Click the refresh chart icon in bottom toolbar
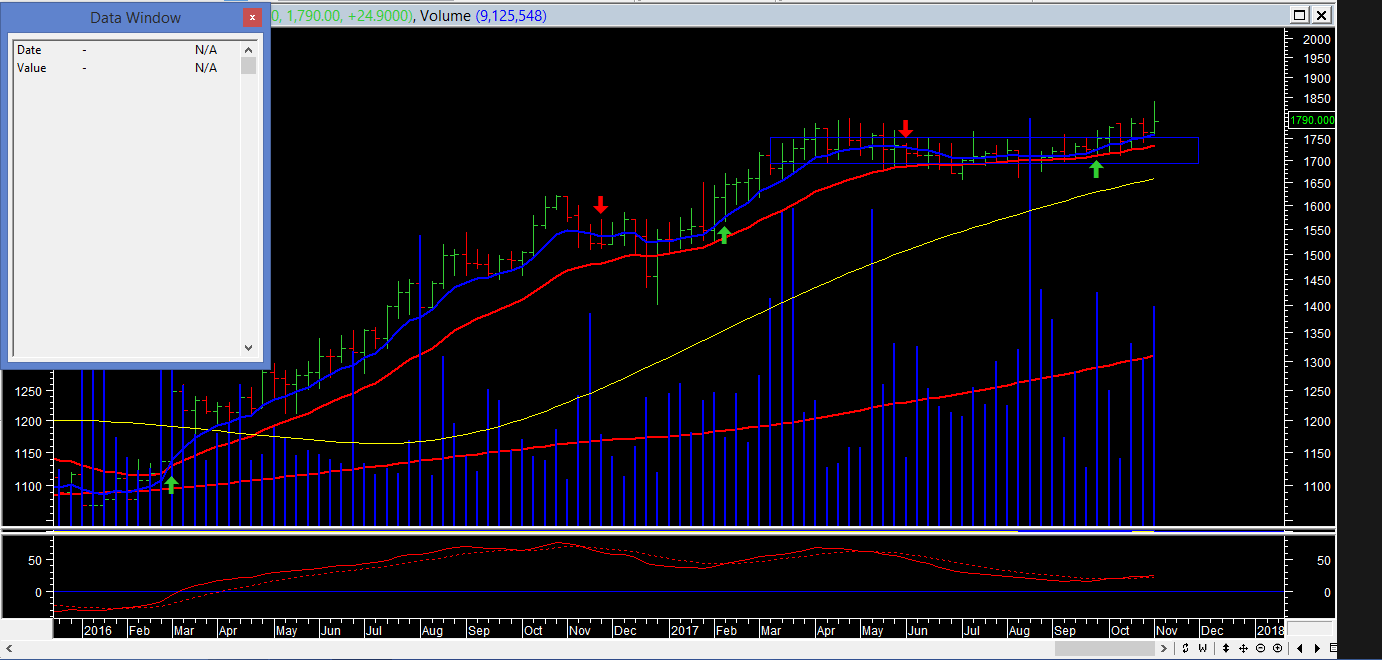 [1185, 648]
